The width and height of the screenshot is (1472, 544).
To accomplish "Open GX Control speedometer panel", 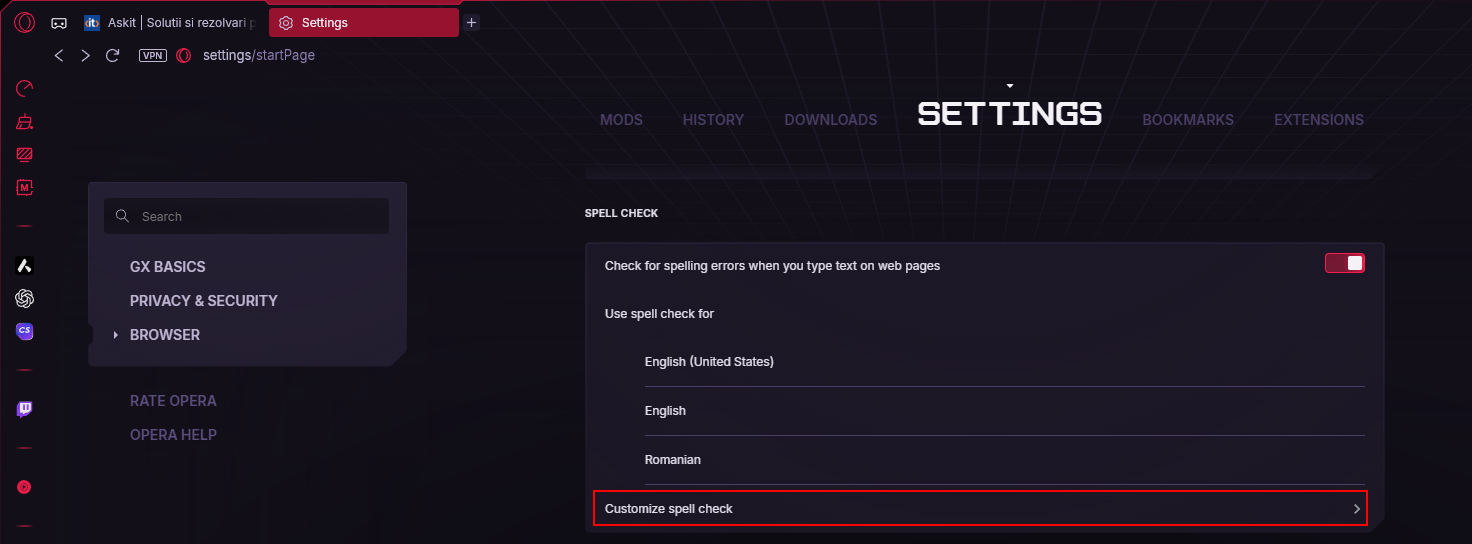I will [25, 88].
